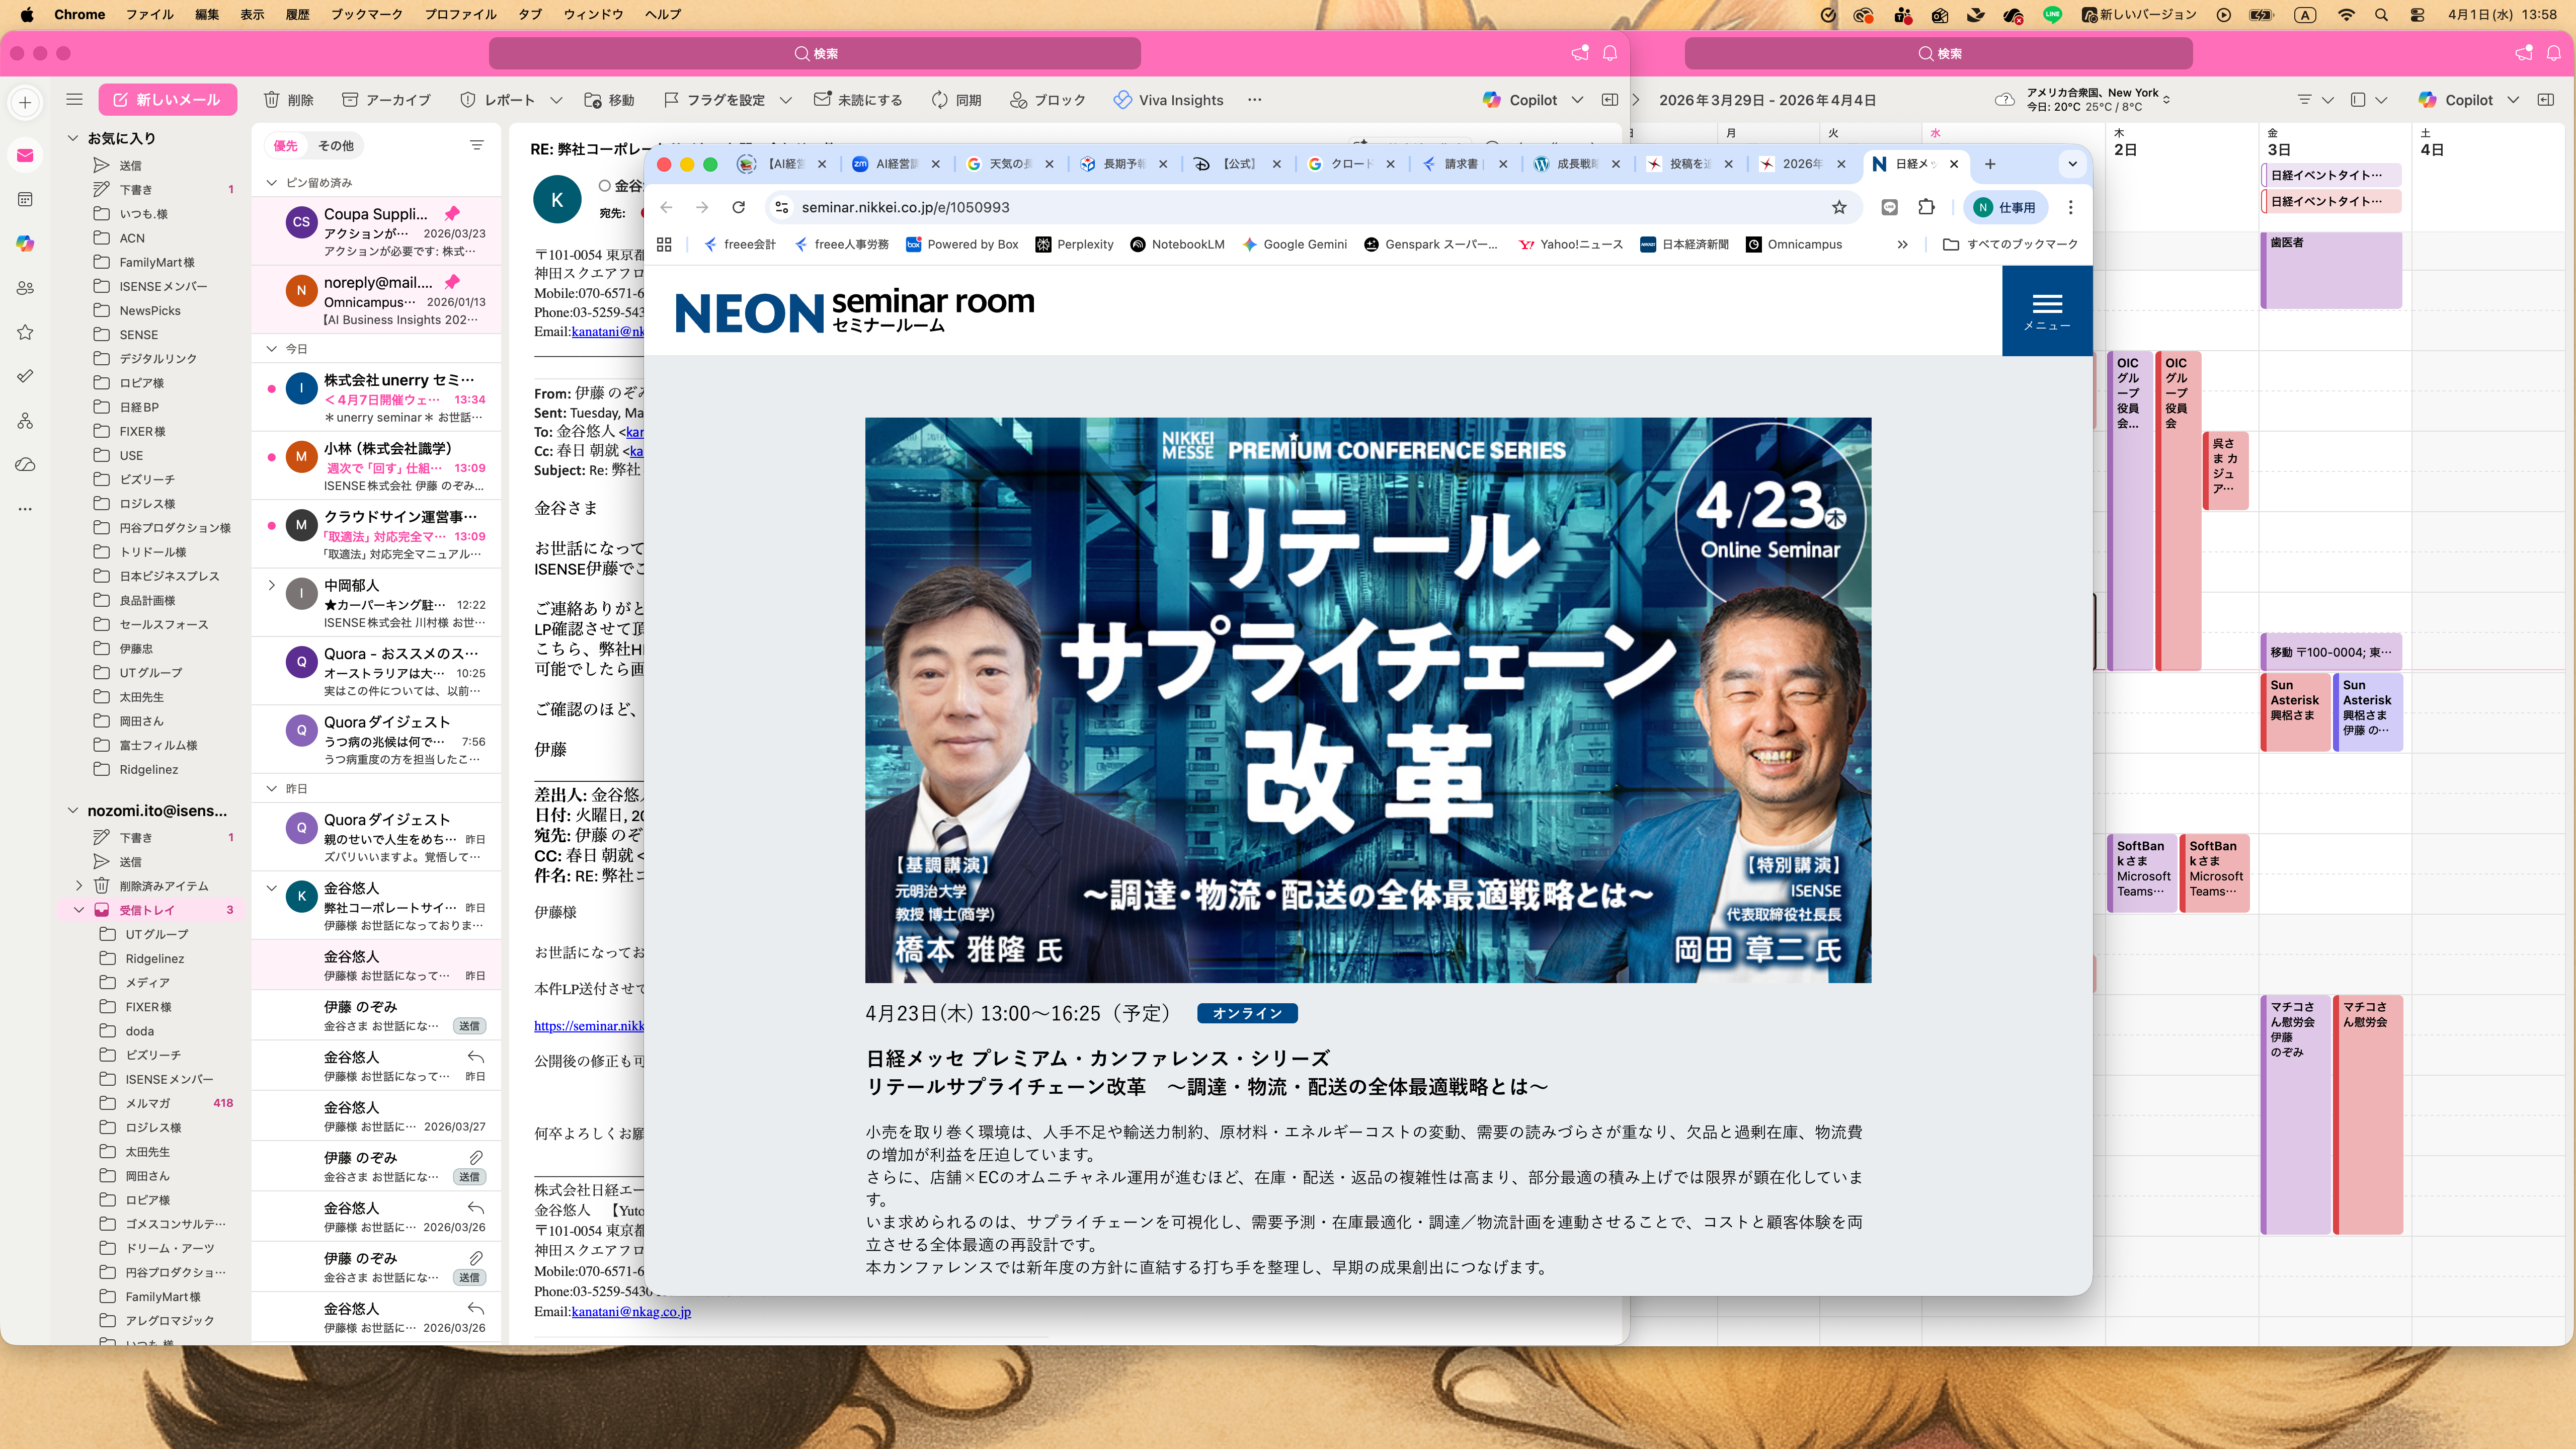Image resolution: width=2576 pixels, height=1449 pixels.
Task: Select the 優先 focused inbox toggle
Action: coord(285,146)
